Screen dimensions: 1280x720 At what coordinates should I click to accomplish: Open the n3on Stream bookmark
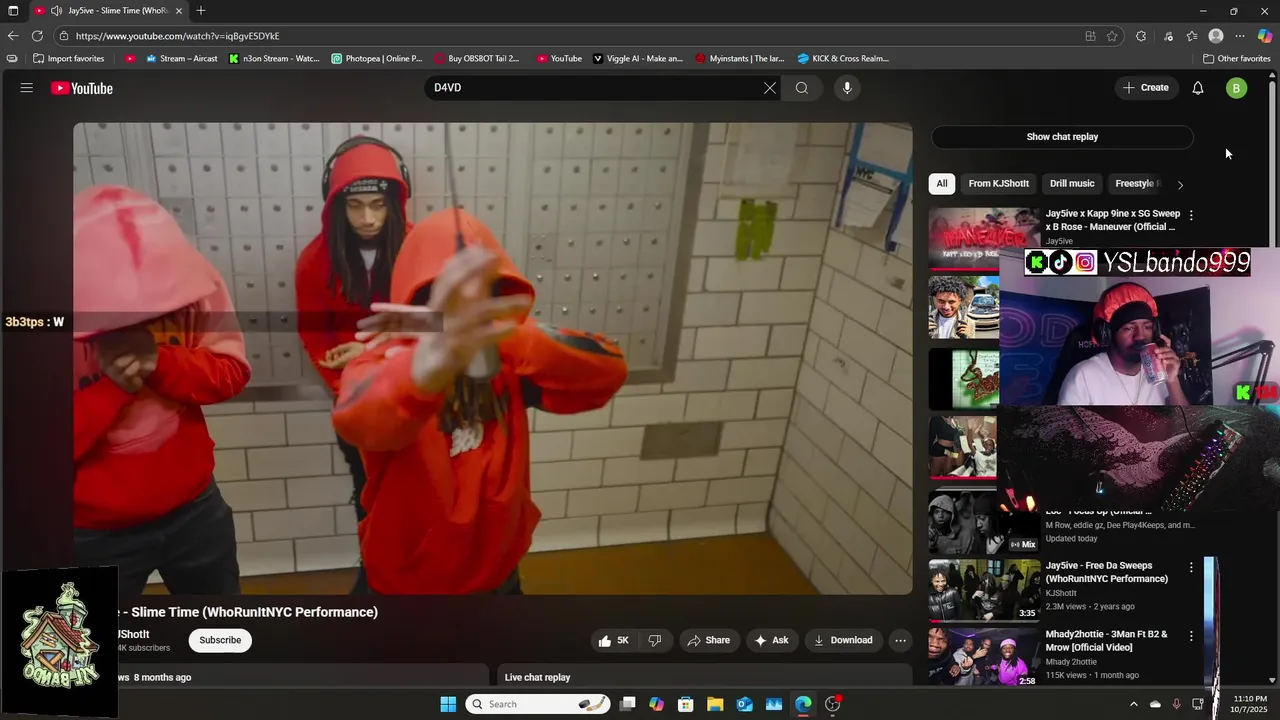point(274,59)
